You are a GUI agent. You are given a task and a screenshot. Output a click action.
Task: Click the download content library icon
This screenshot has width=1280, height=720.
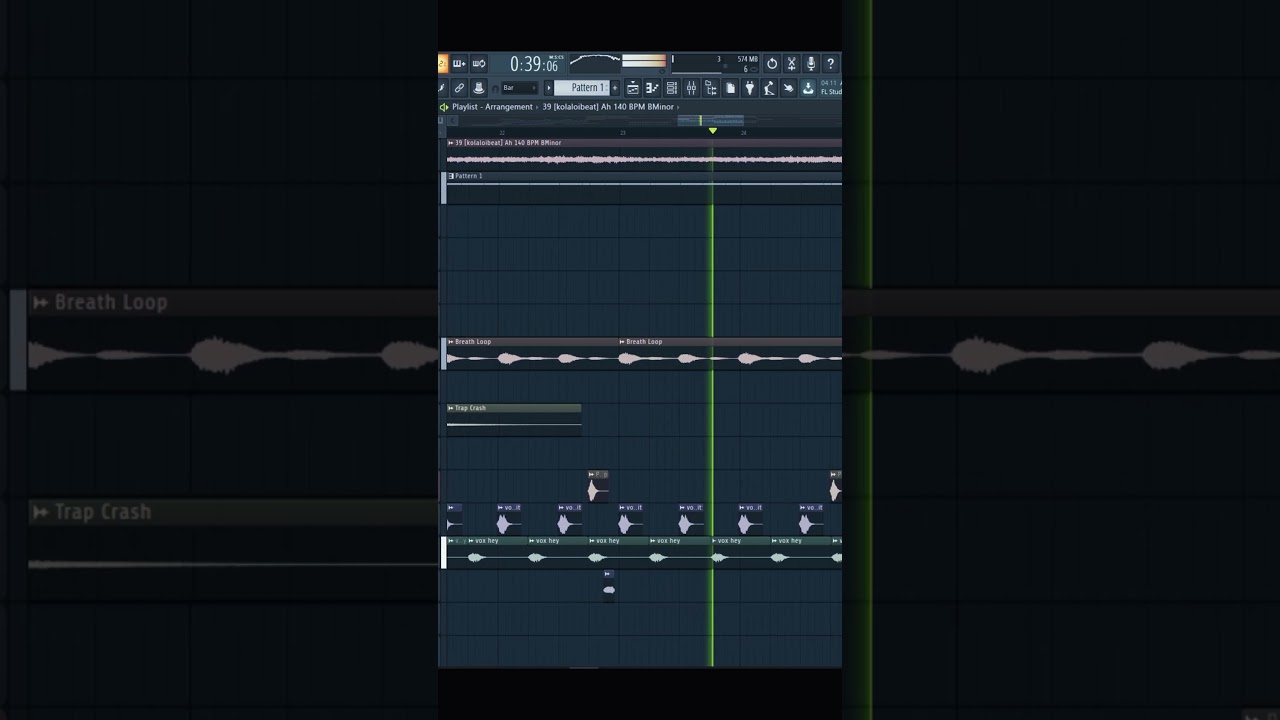(x=807, y=88)
